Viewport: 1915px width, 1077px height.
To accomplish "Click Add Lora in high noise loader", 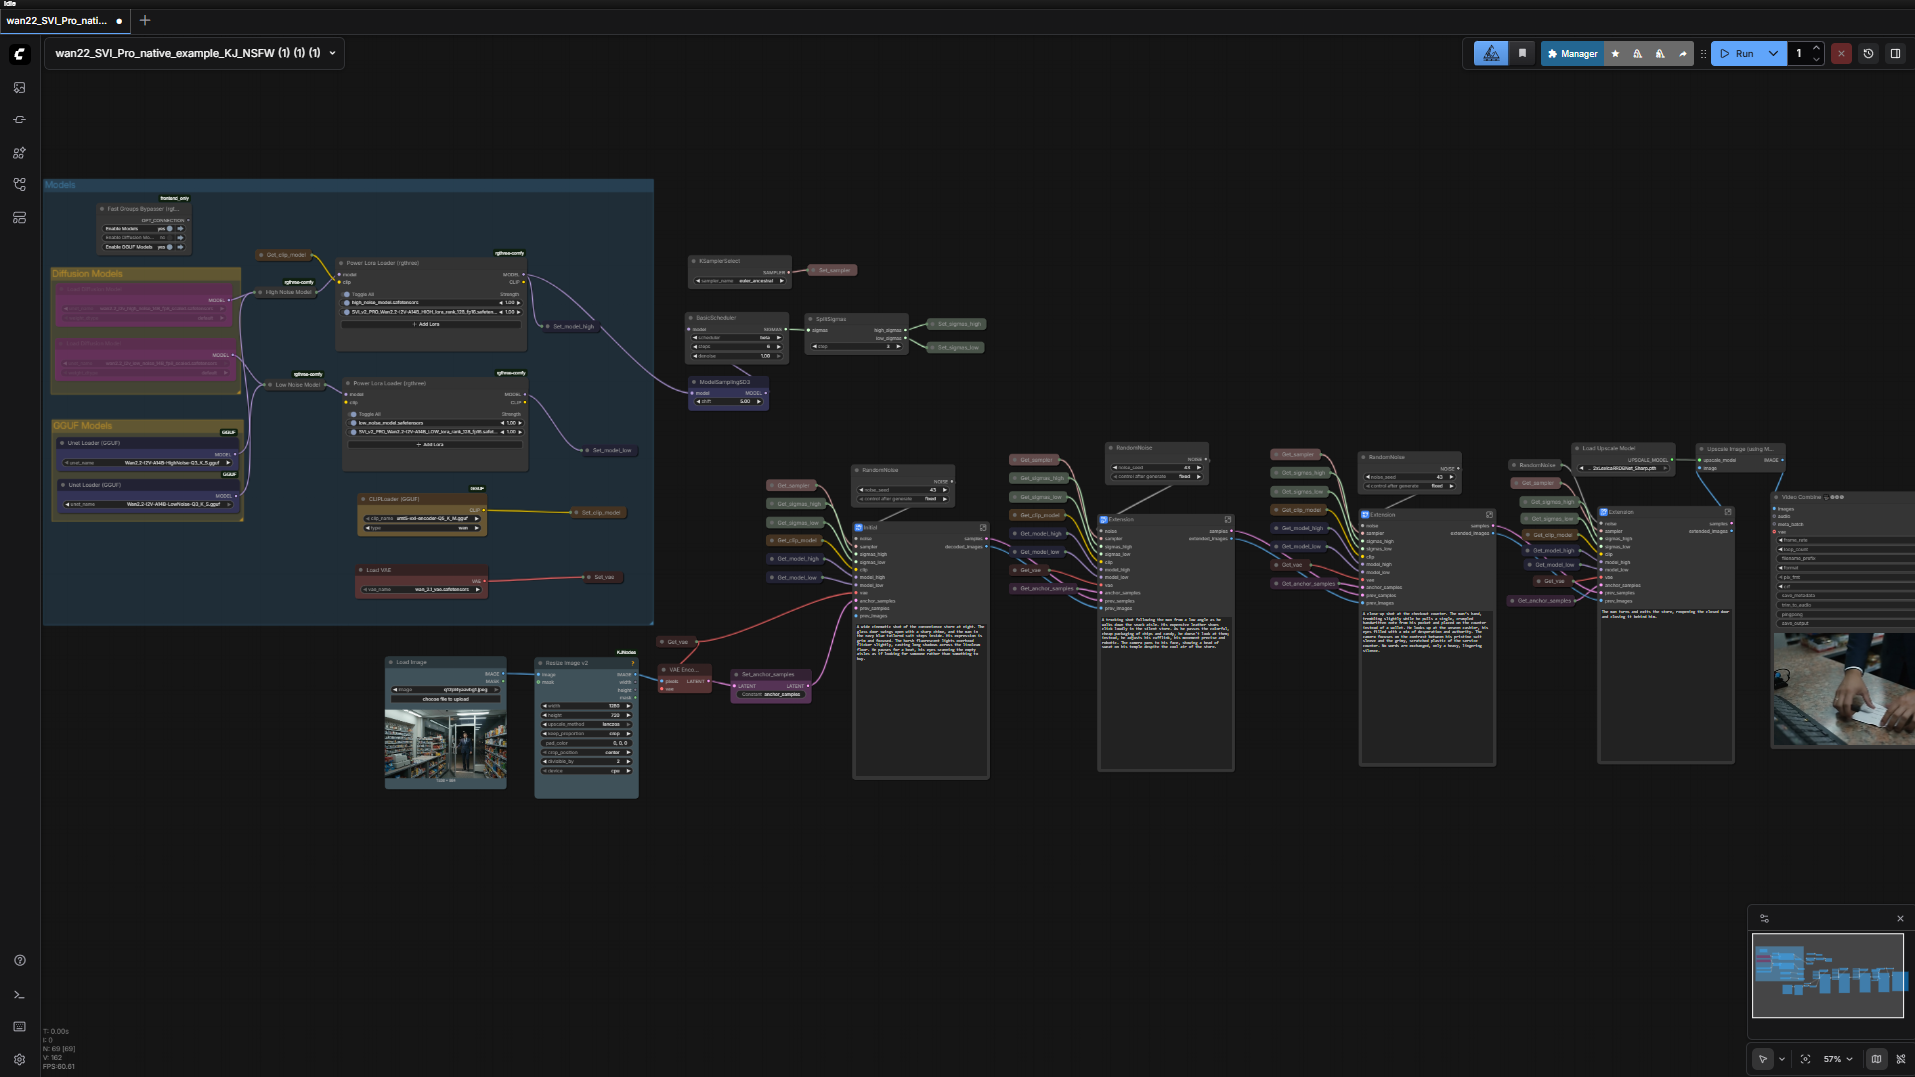I will [x=430, y=324].
